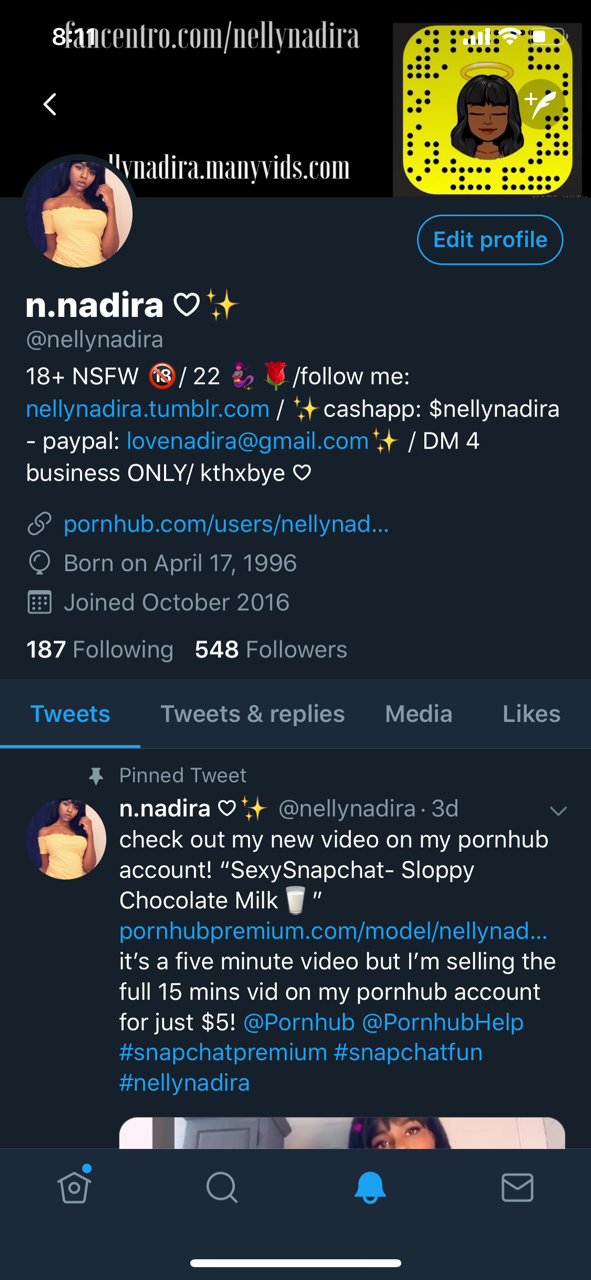The height and width of the screenshot is (1280, 591).
Task: Open the 187 Following list
Action: (x=99, y=650)
